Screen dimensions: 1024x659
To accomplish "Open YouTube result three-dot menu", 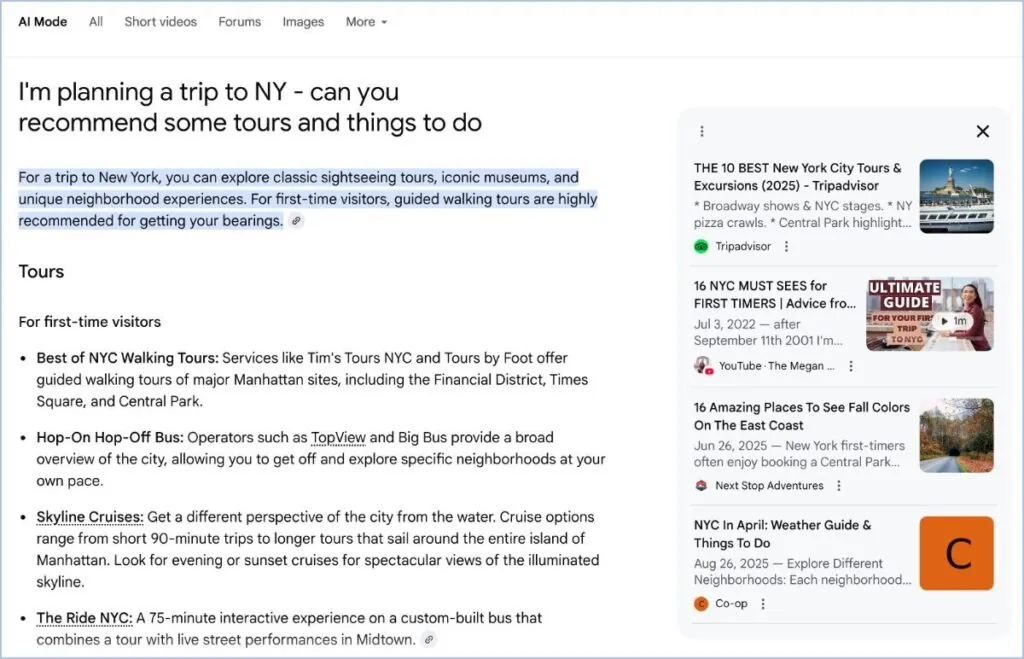I will [850, 366].
